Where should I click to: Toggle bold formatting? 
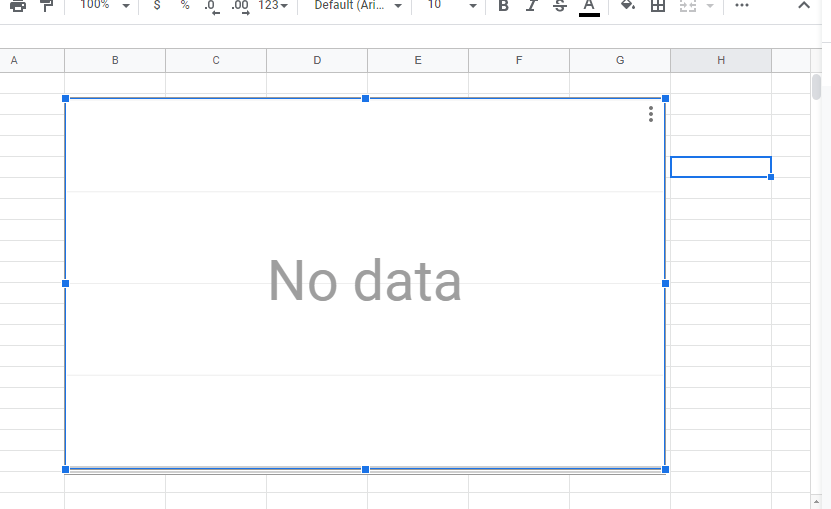503,5
